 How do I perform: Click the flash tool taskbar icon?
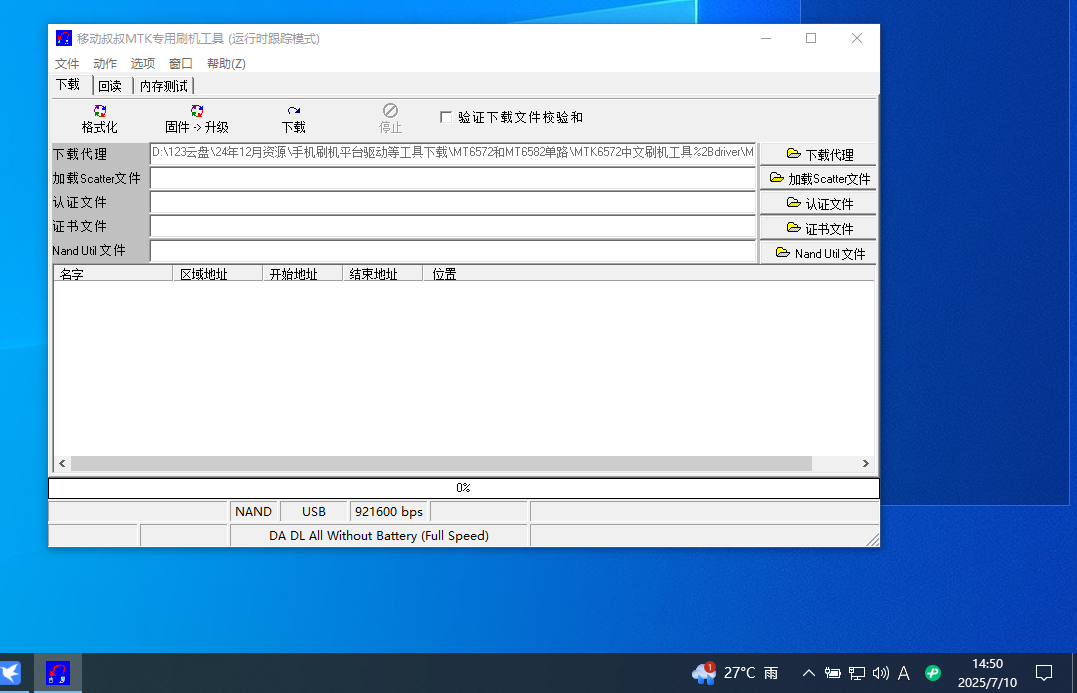coord(58,673)
